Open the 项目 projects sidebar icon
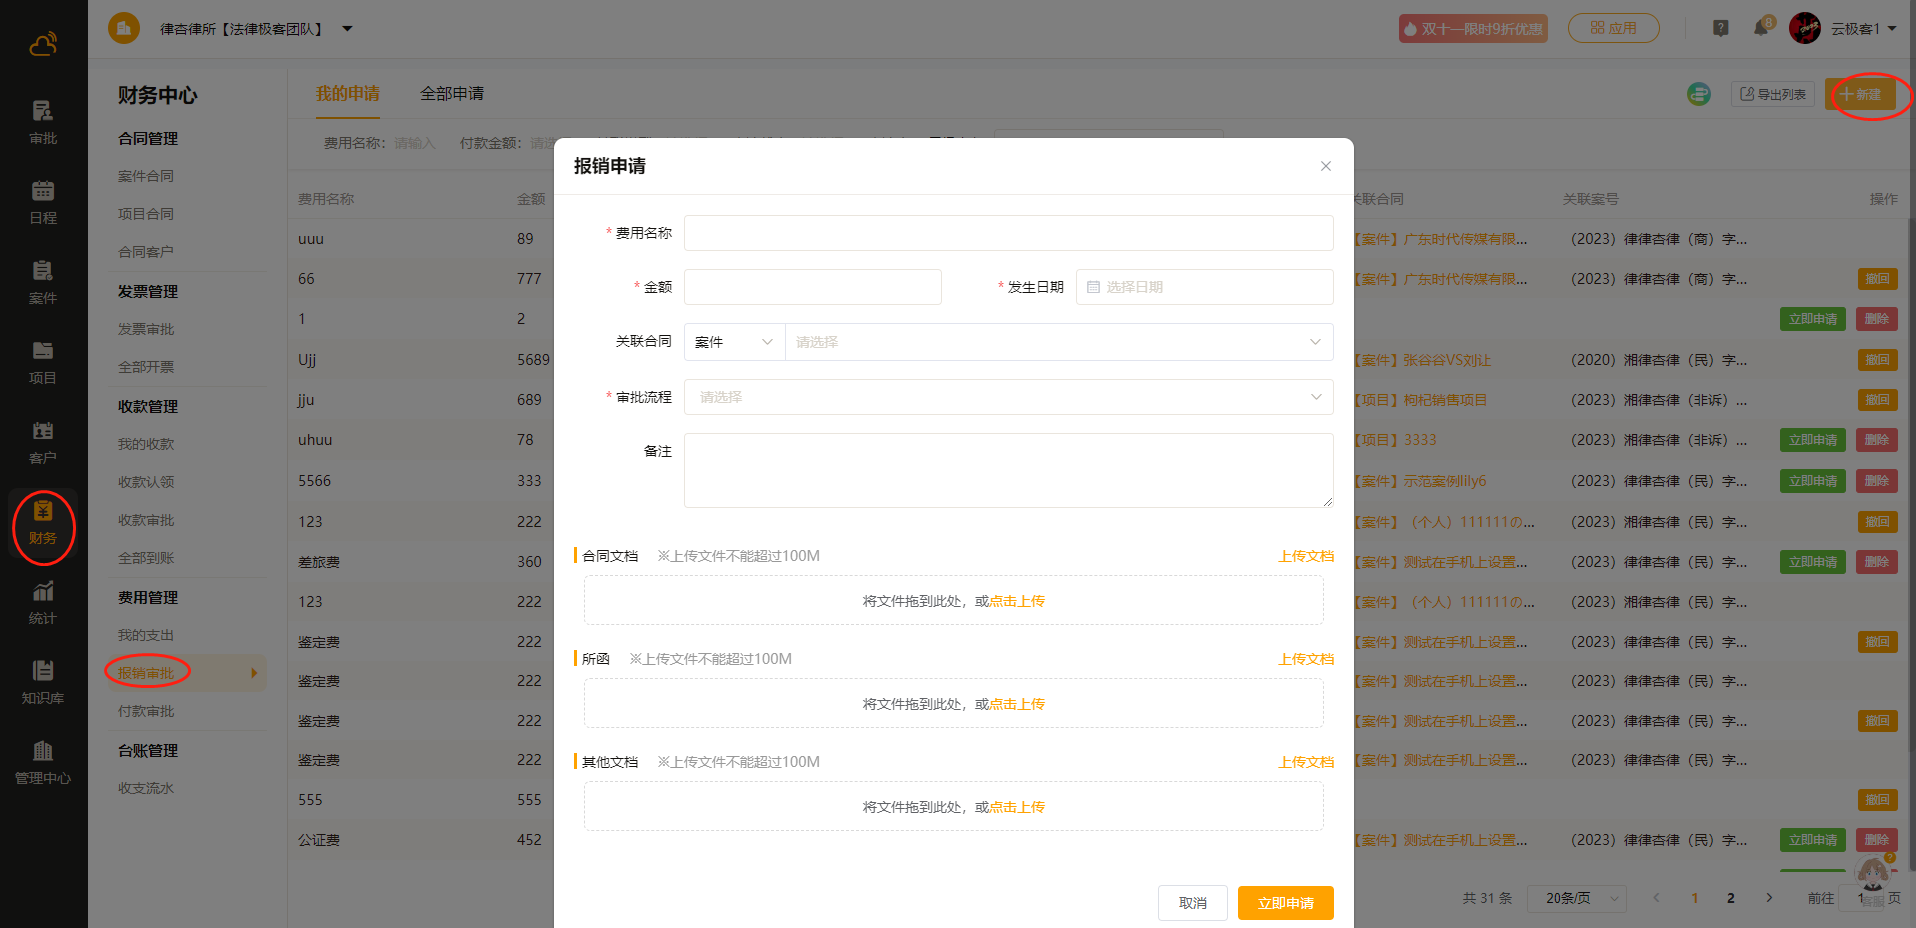Screen dimensions: 1916x928 pyautogui.click(x=43, y=362)
